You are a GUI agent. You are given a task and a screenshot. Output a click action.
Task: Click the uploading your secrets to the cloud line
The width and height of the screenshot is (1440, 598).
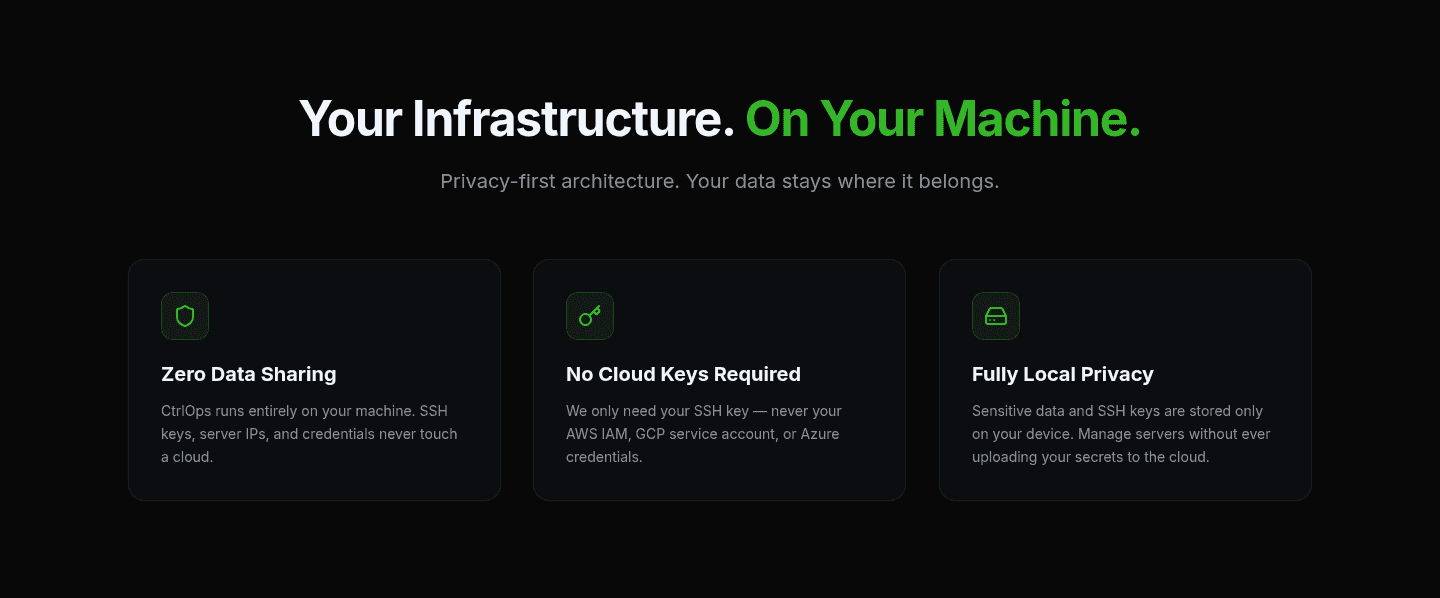pyautogui.click(x=1091, y=457)
